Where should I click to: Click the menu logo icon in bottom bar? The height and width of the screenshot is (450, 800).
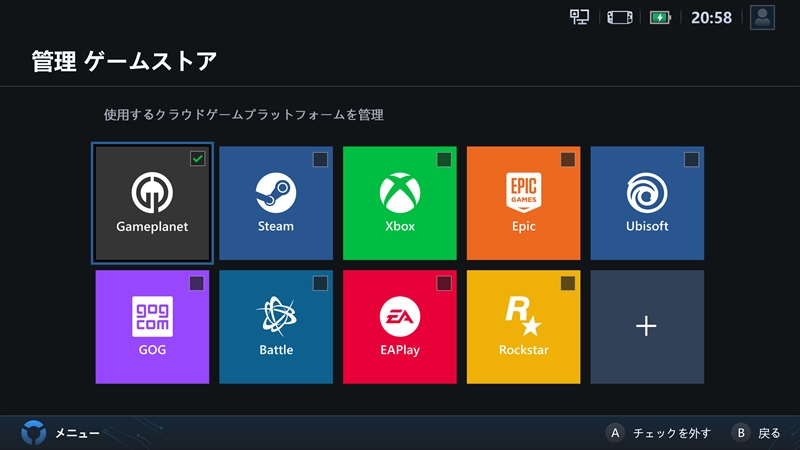(x=34, y=433)
